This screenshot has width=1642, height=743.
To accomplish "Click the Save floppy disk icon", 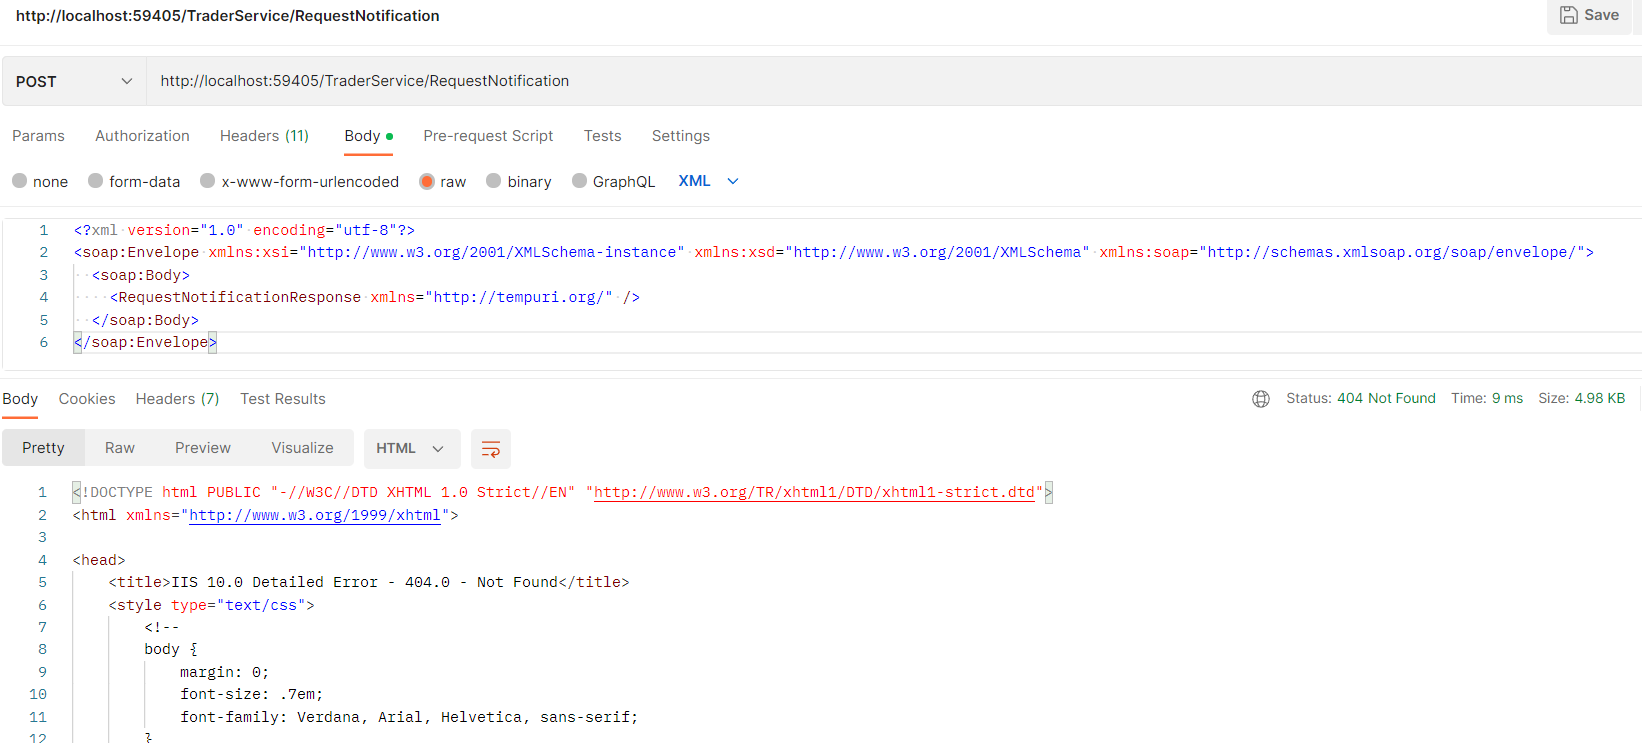I will tap(1569, 15).
